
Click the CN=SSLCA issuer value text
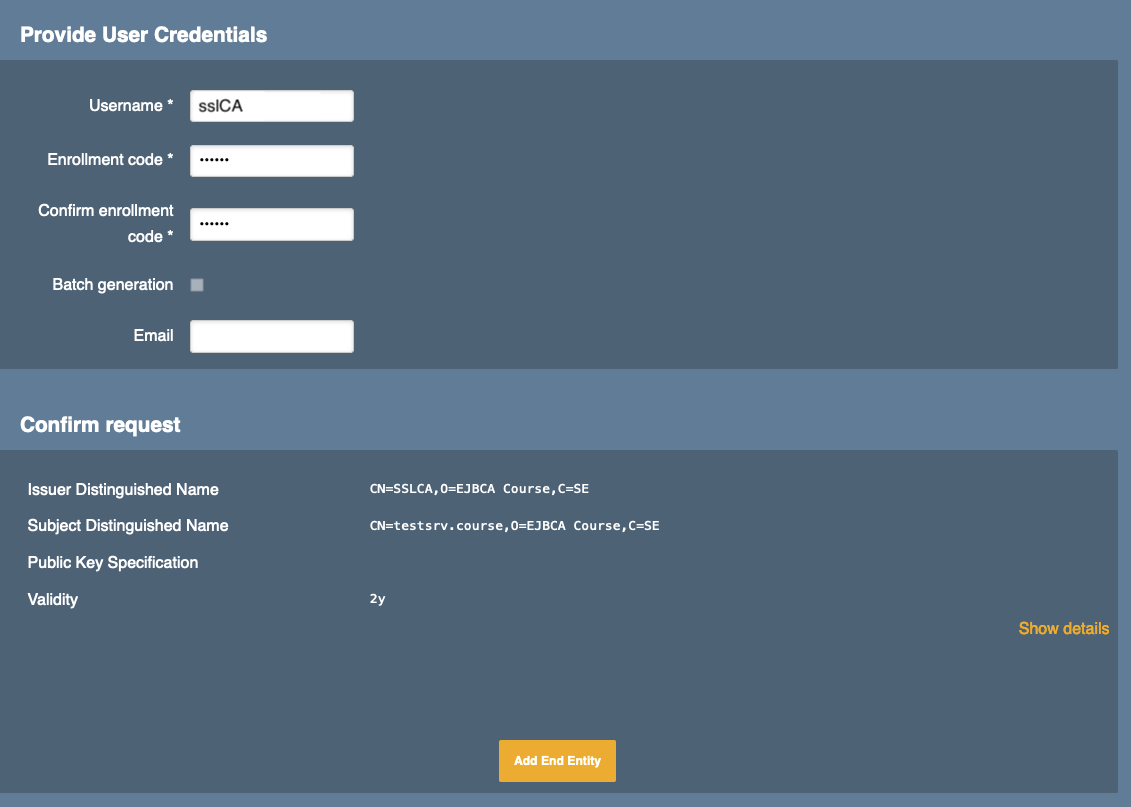pos(486,490)
